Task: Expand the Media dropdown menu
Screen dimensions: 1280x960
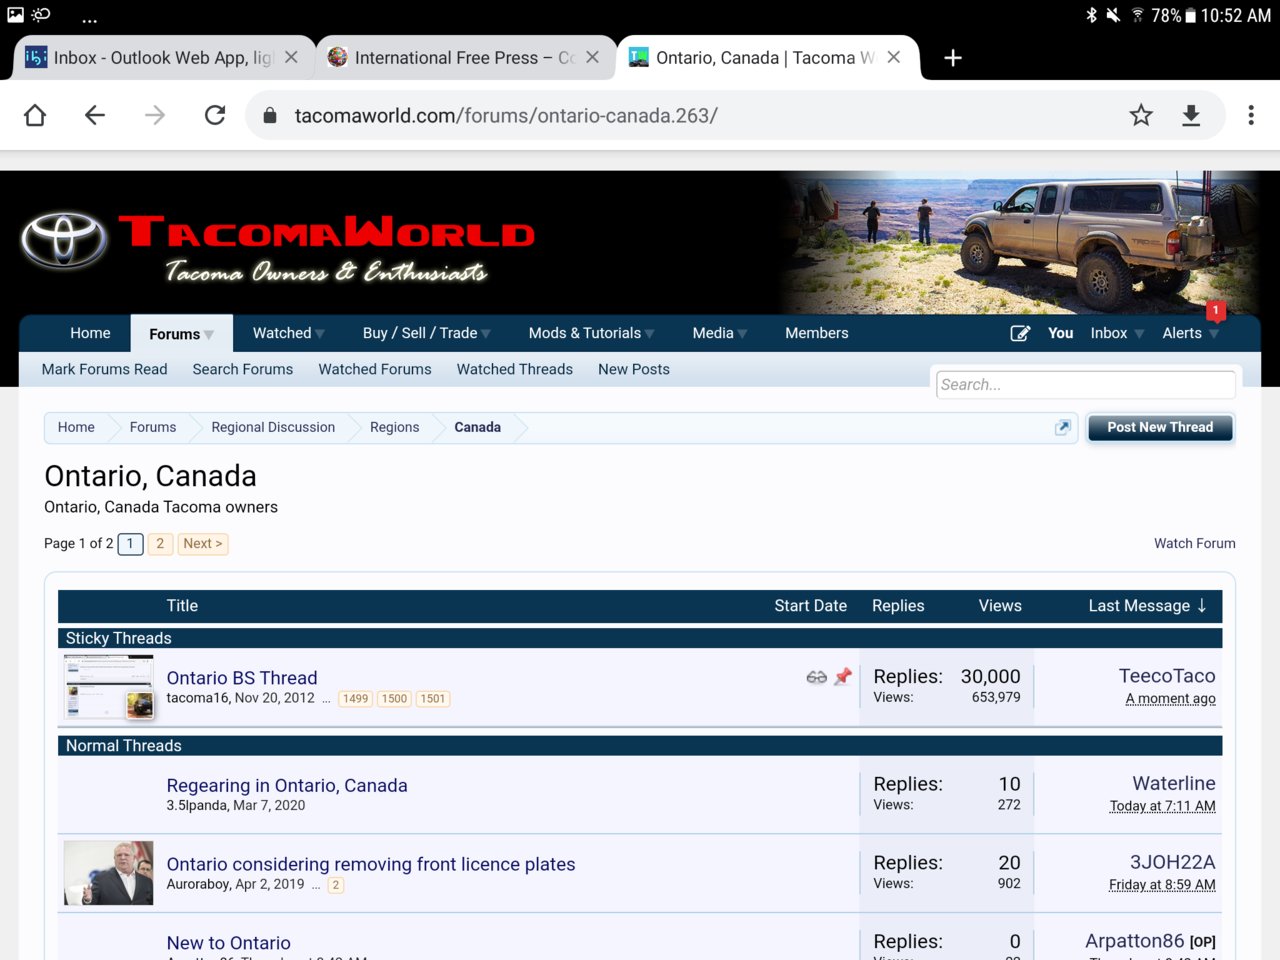Action: click(742, 333)
